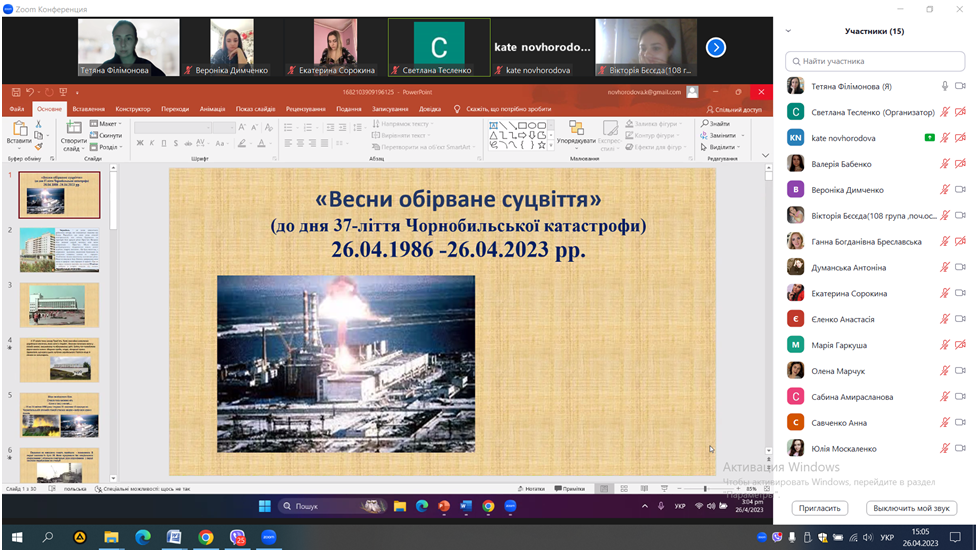Expand the Упорядкувати dropdown in ribbon
Screen dimensions: 978x552
tap(576, 141)
